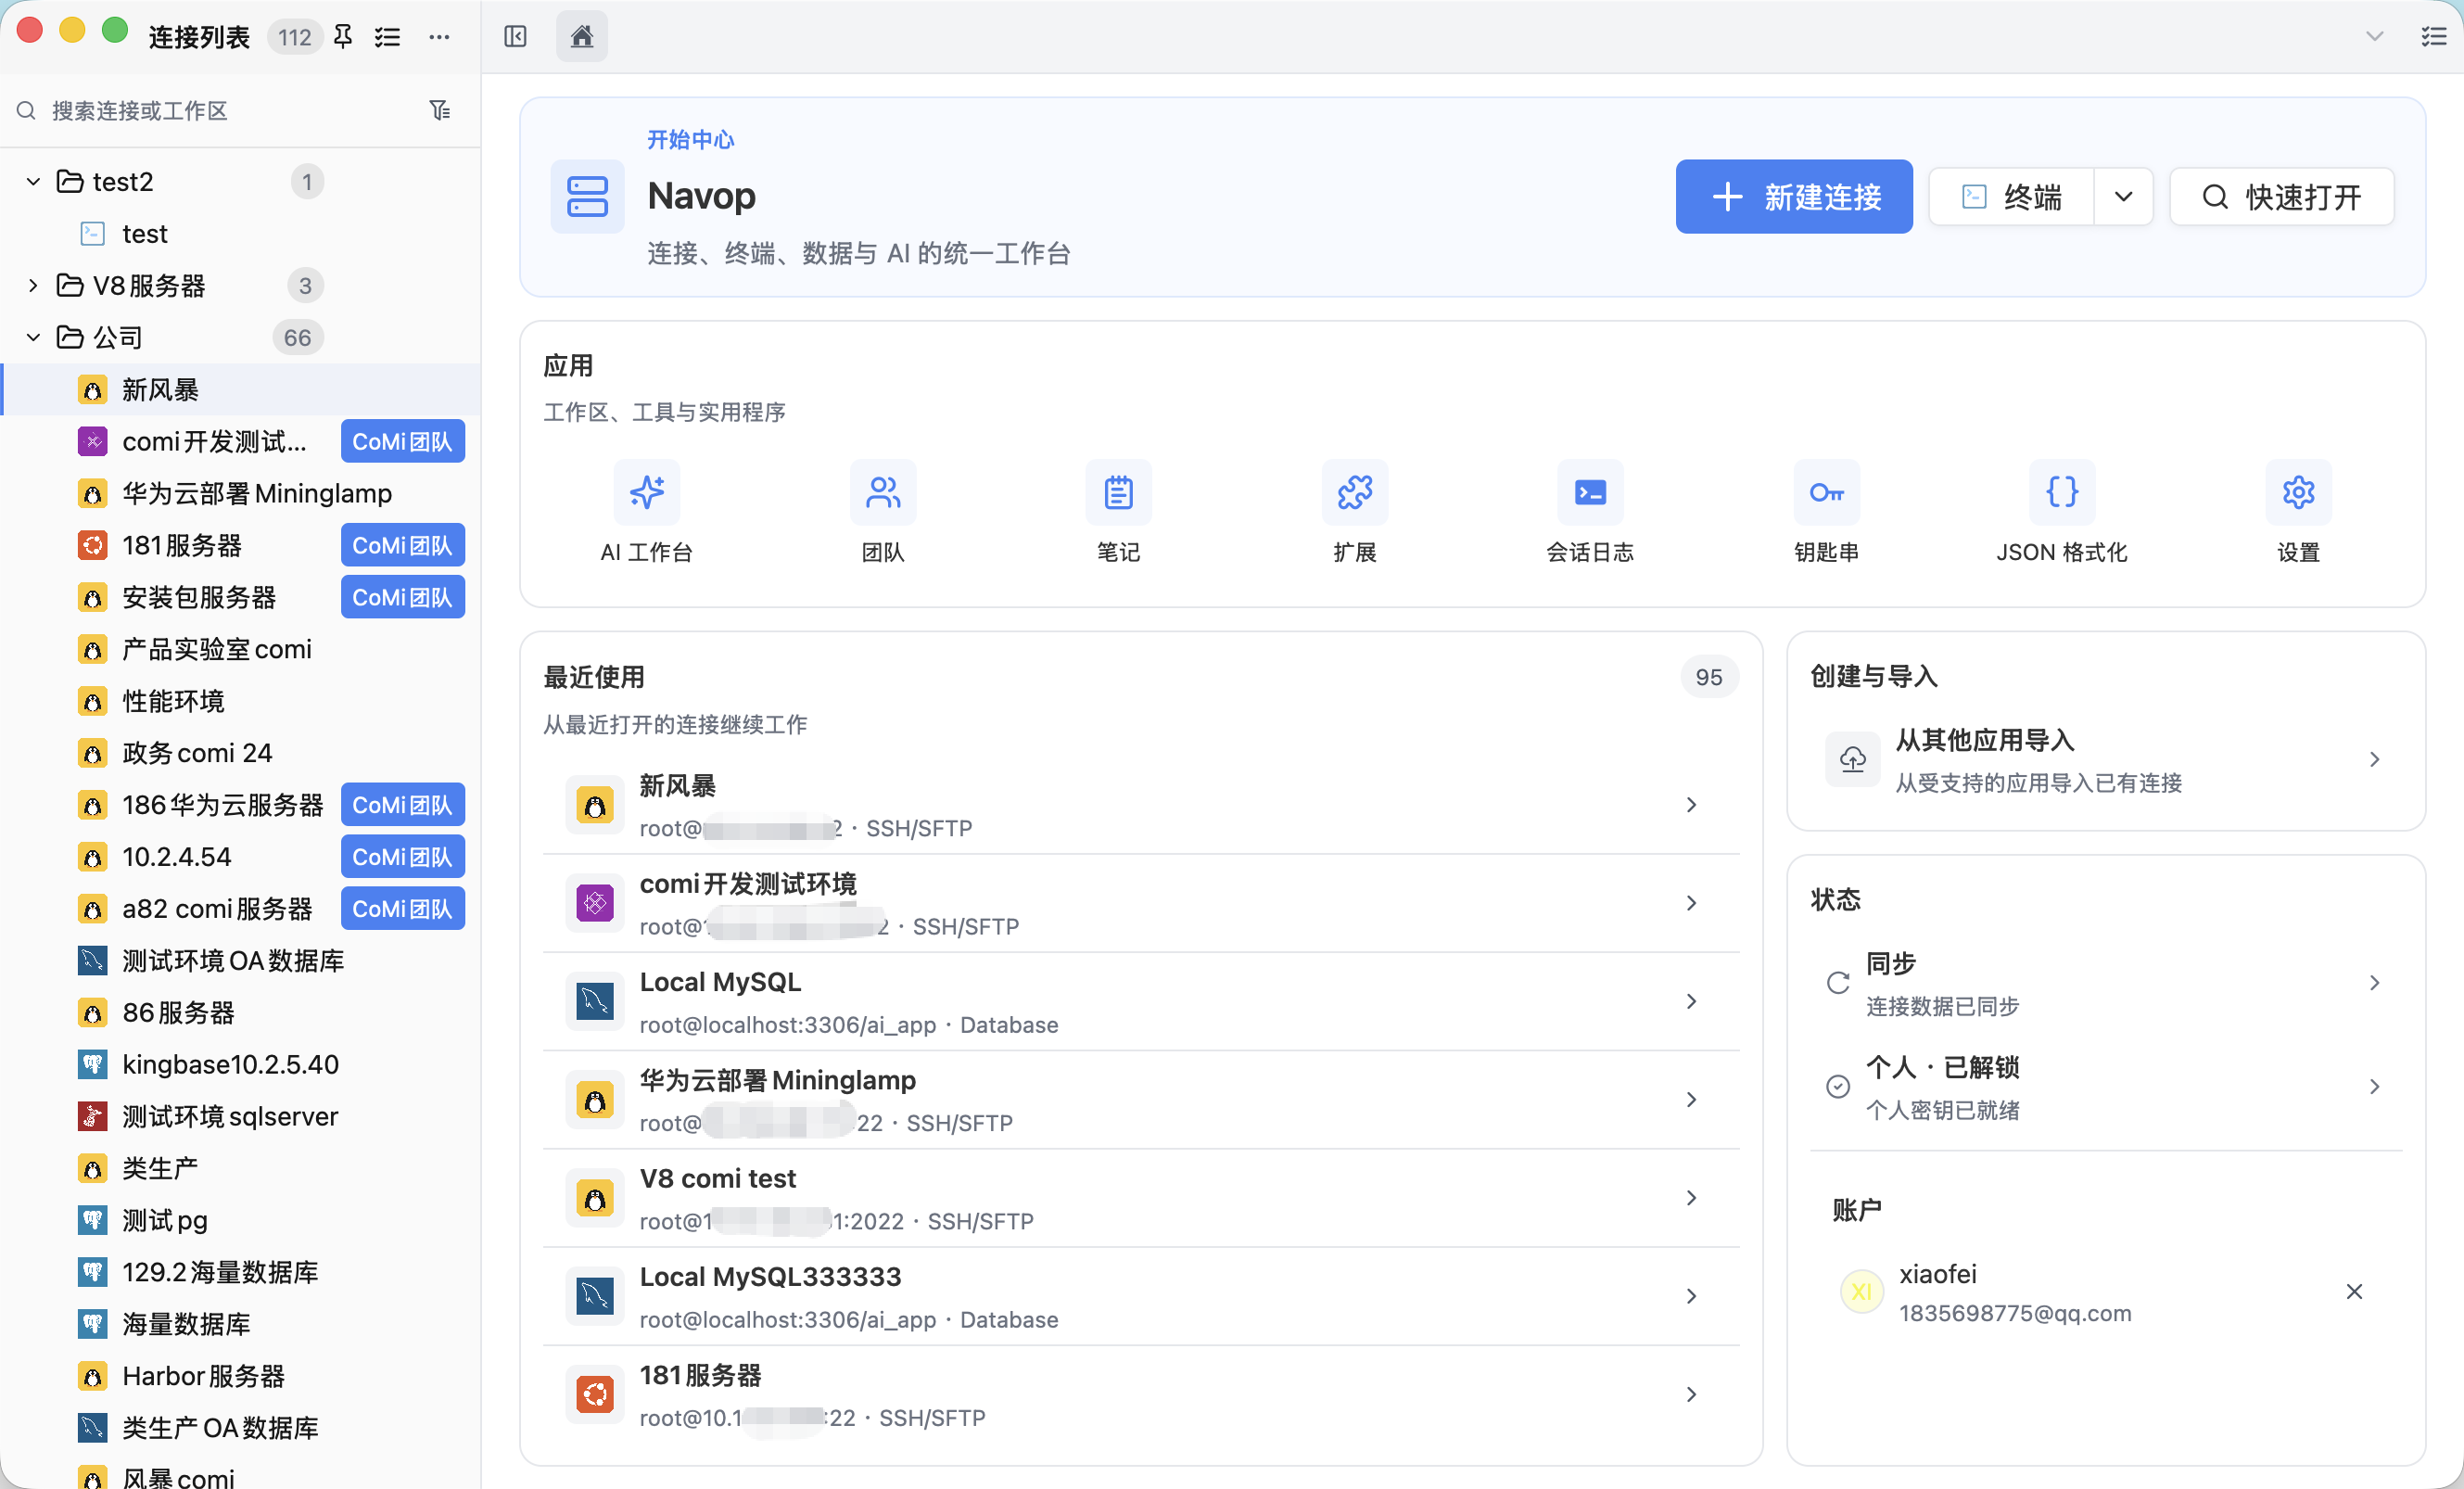The image size is (2464, 1489).
Task: Open the 扩展 extensions app
Action: coord(1355,512)
